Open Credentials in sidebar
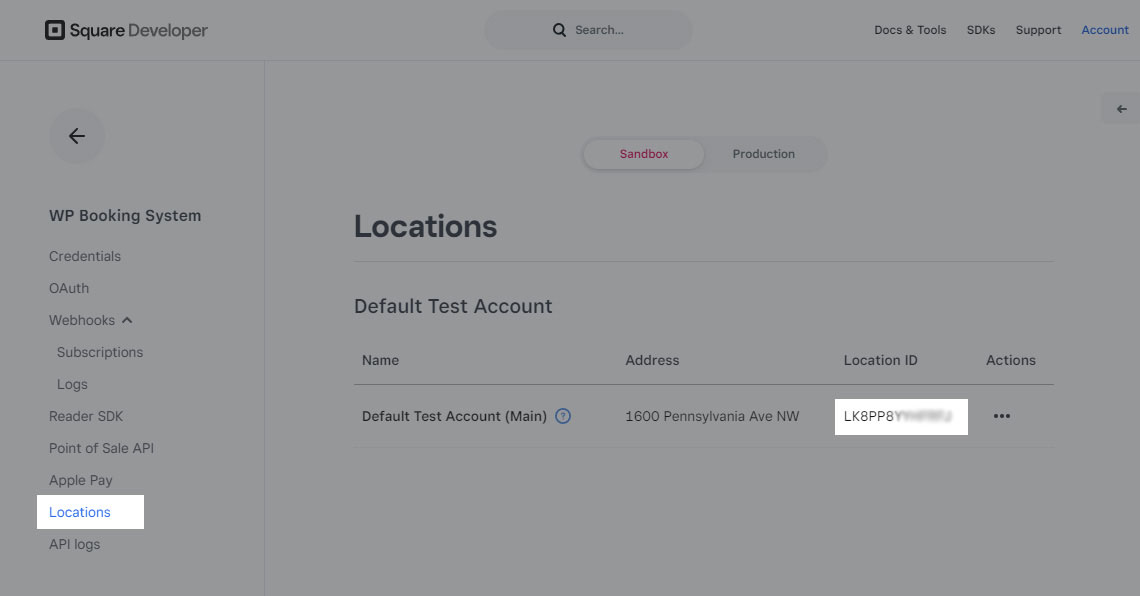1140x596 pixels. coord(85,257)
